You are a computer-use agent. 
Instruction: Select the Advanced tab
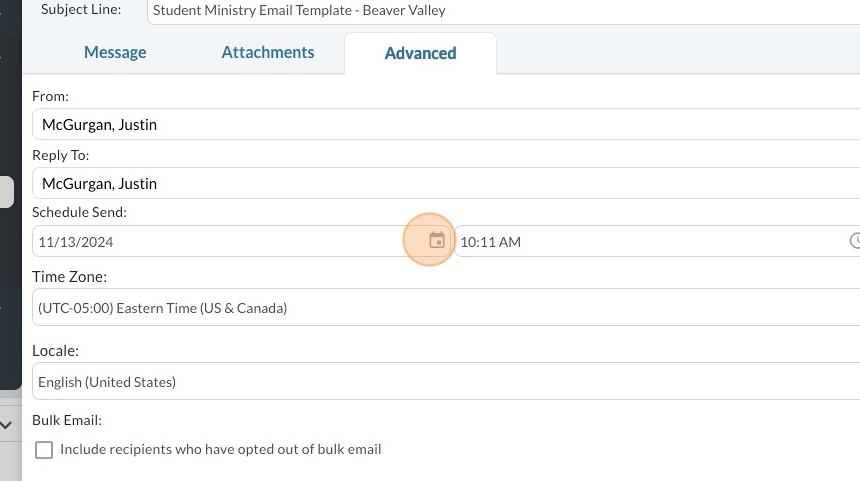click(x=420, y=54)
